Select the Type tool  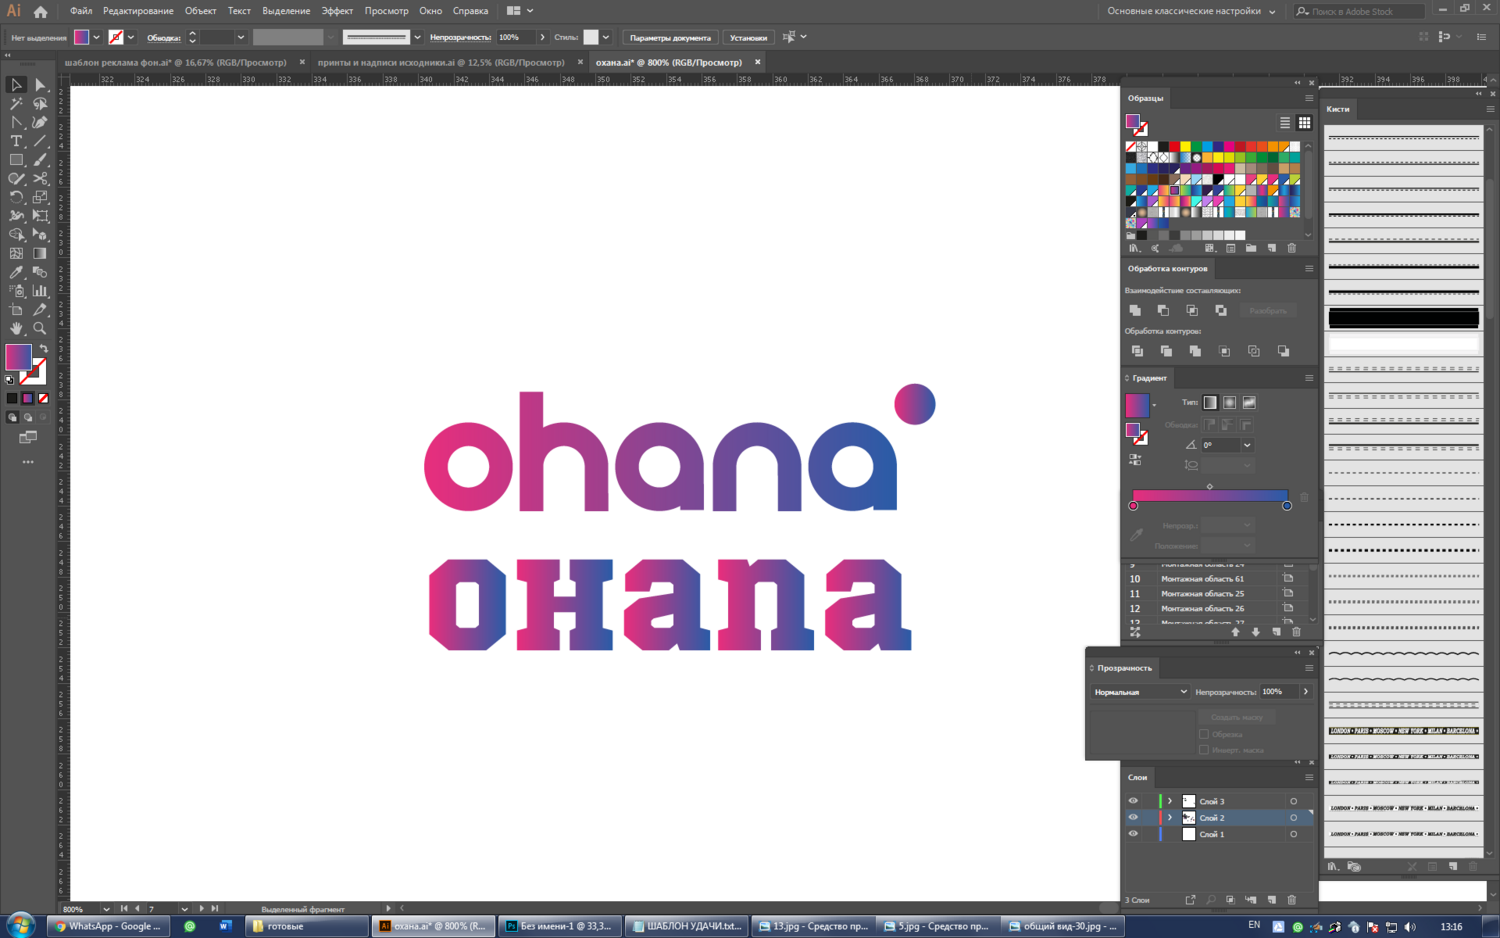(16, 141)
